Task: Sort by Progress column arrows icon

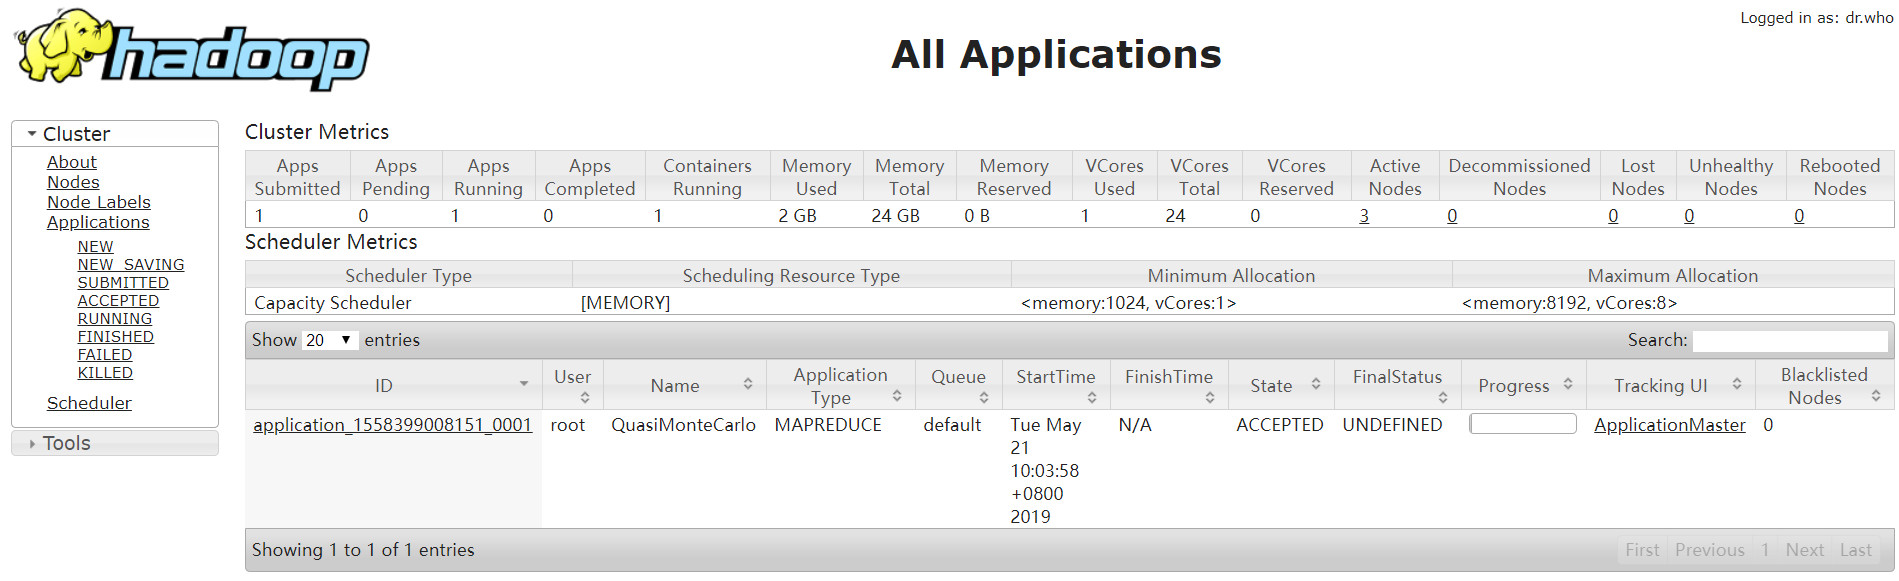Action: tap(1568, 384)
